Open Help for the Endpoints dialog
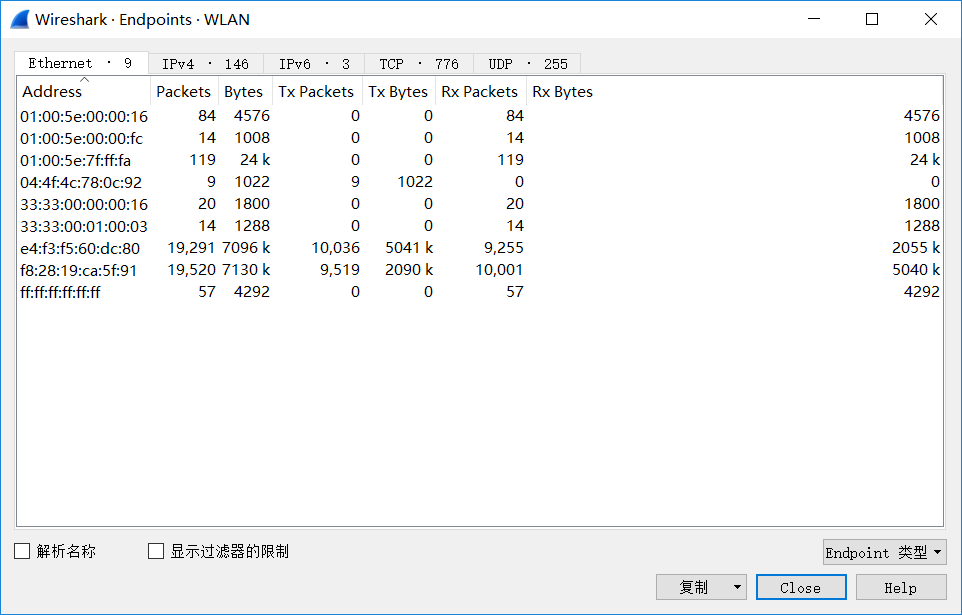This screenshot has height=615, width=962. point(901,587)
